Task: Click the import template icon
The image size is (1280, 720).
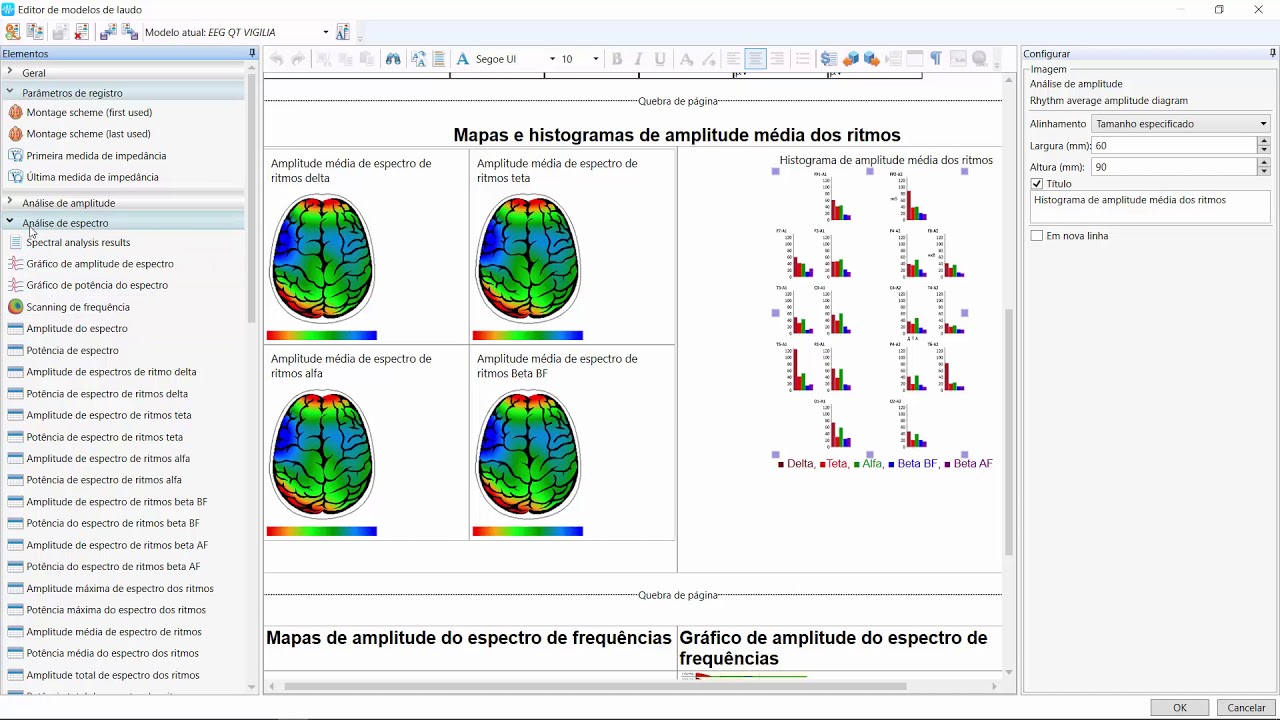Action: pyautogui.click(x=108, y=32)
